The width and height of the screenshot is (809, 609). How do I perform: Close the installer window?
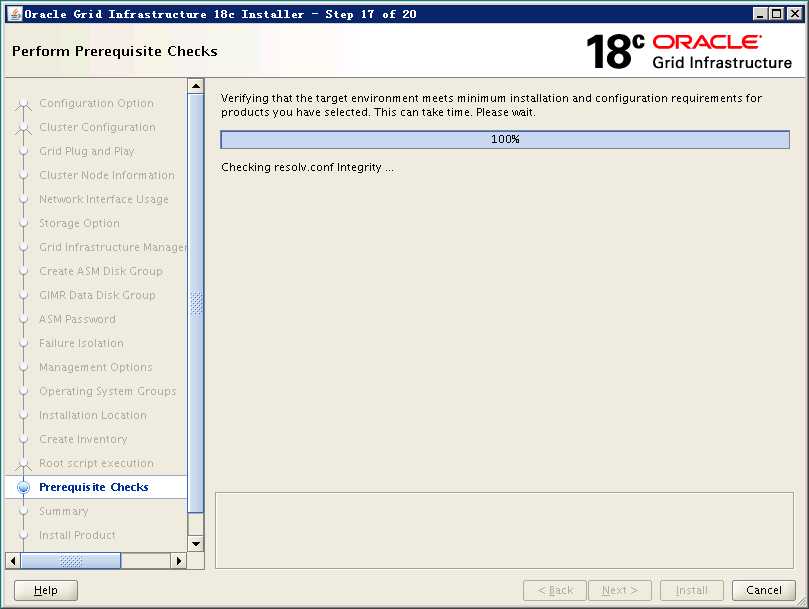[x=795, y=14]
